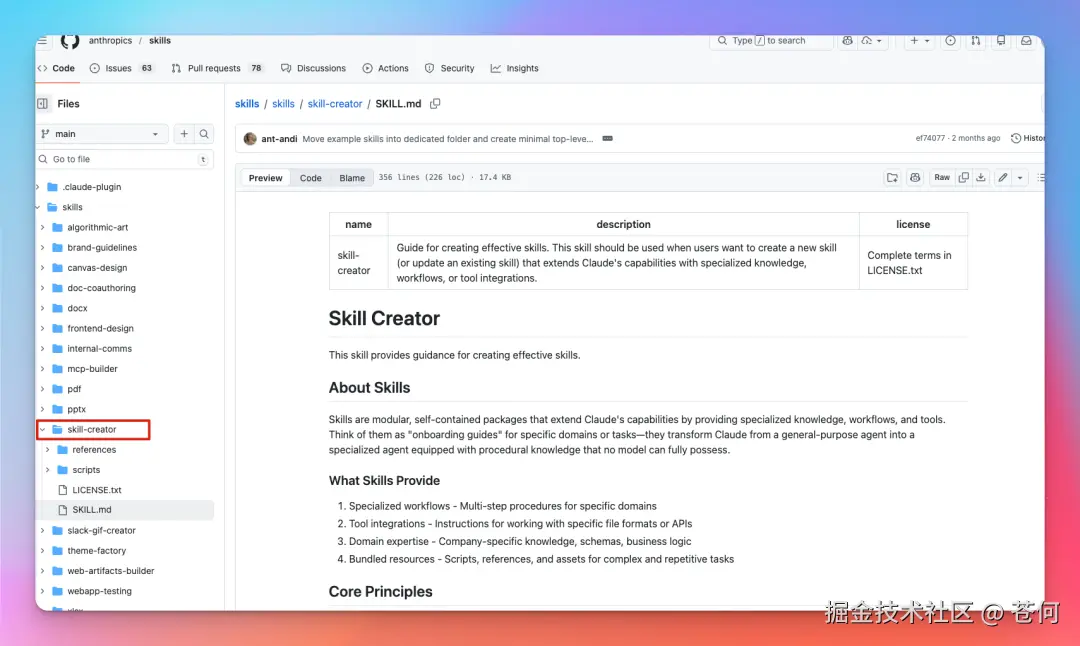This screenshot has width=1080, height=646.
Task: Open the slack-gif-creator folder
Action: click(101, 531)
